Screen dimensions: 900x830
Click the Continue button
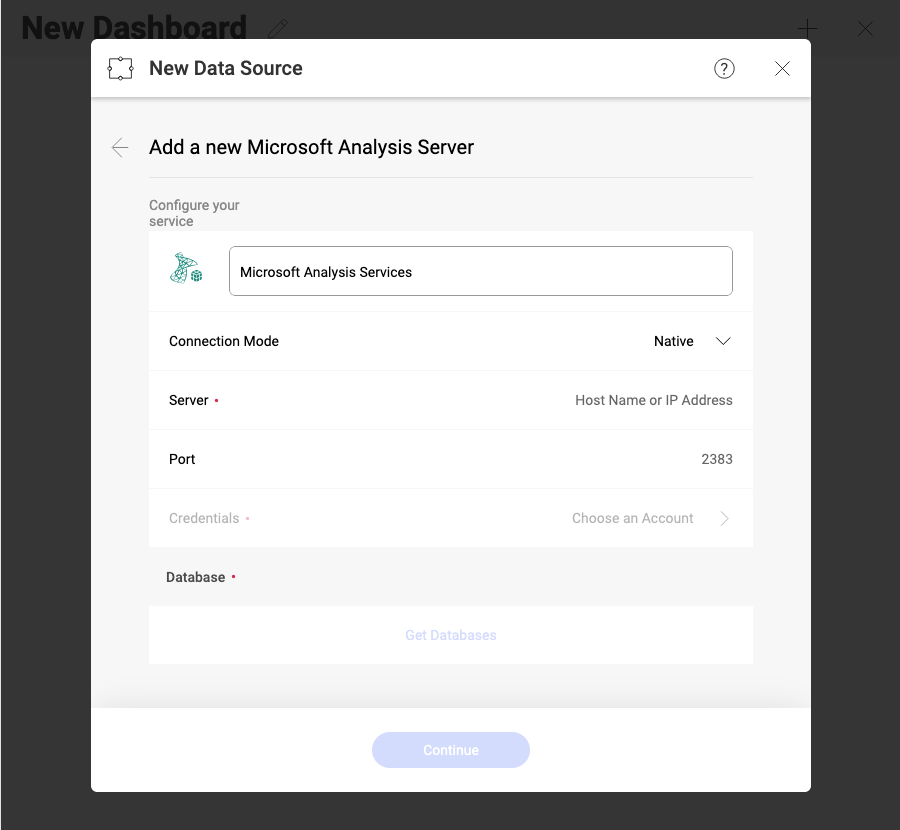coord(450,750)
